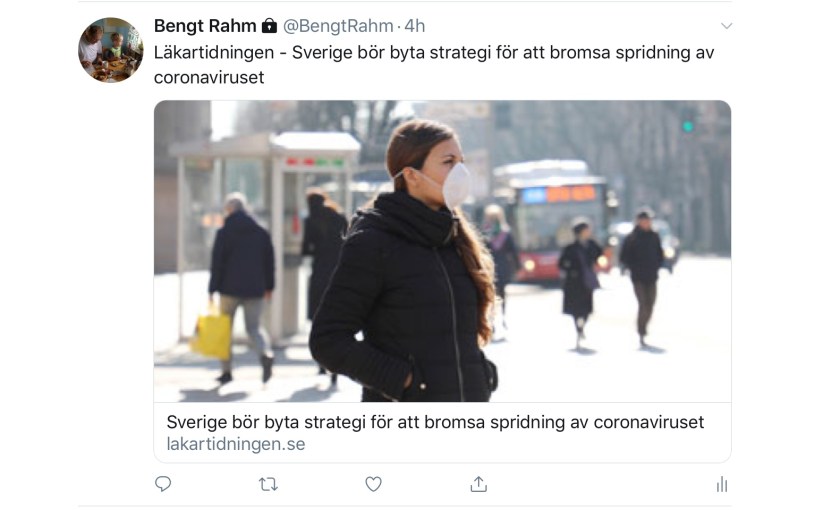Like the tweet with the heart icon
This screenshot has width=840, height=510.
click(x=373, y=484)
